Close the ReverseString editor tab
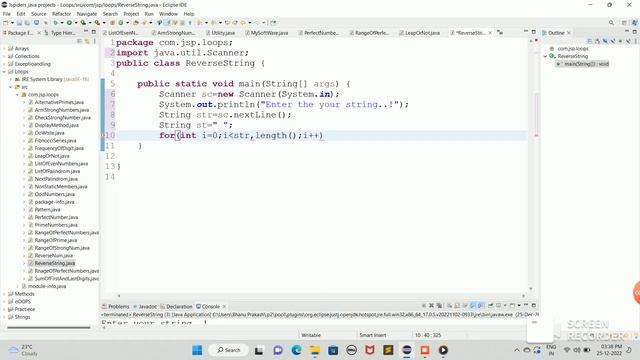 (490, 33)
